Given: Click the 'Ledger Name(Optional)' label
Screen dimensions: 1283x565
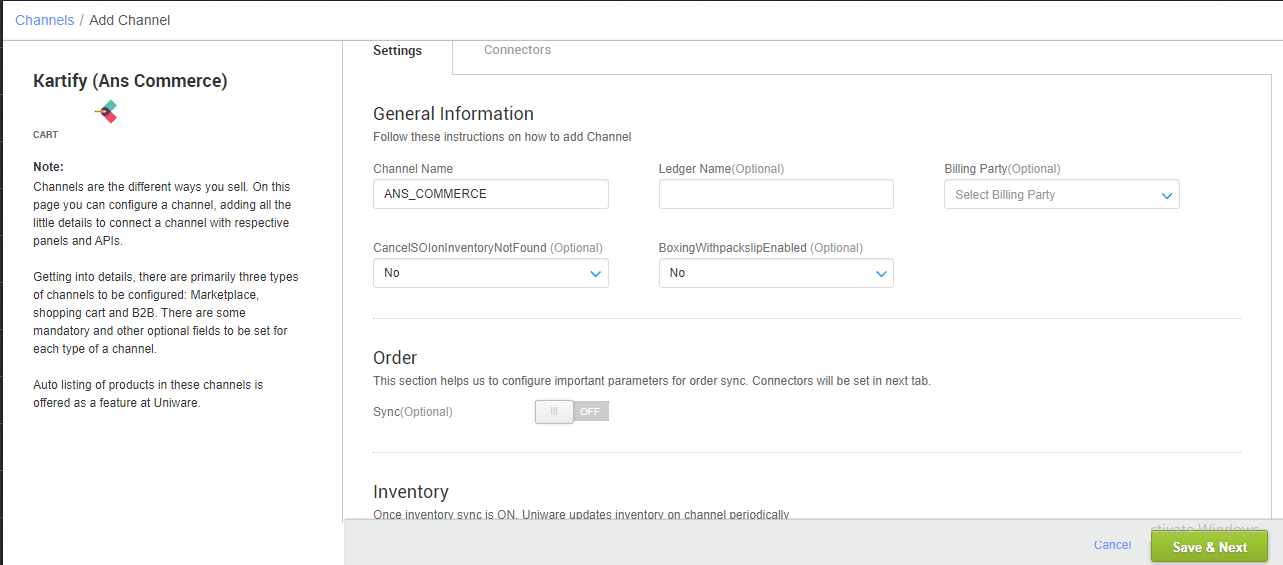Looking at the screenshot, I should [721, 169].
